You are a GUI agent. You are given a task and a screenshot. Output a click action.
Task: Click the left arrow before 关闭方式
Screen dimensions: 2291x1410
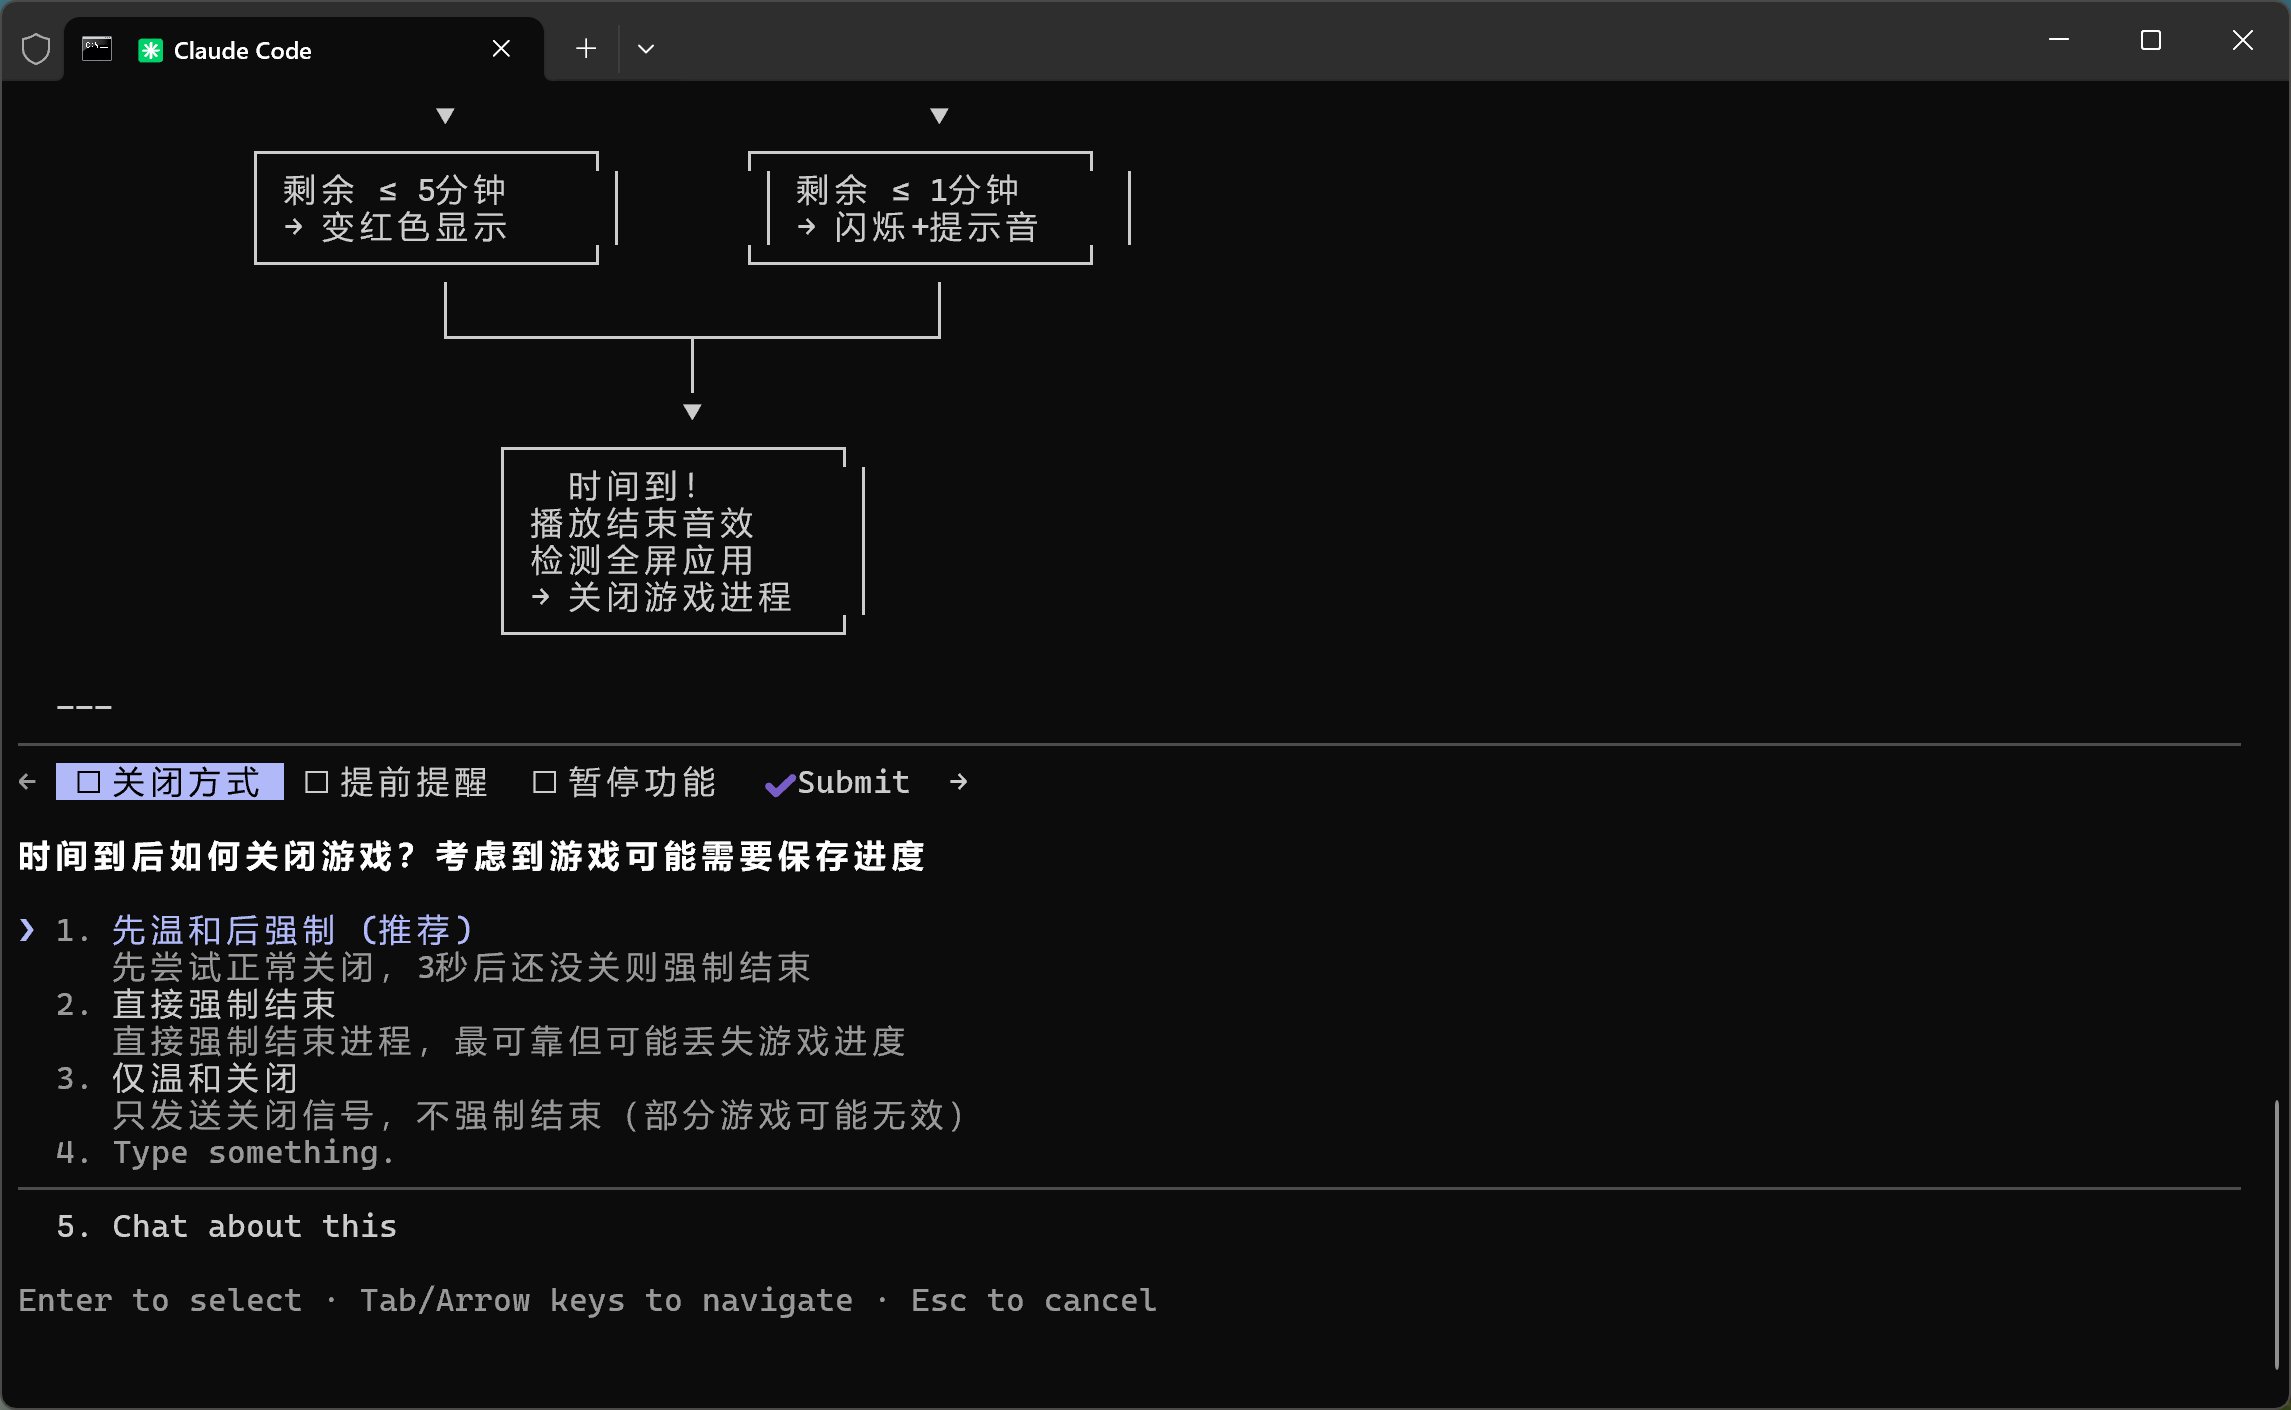point(28,782)
